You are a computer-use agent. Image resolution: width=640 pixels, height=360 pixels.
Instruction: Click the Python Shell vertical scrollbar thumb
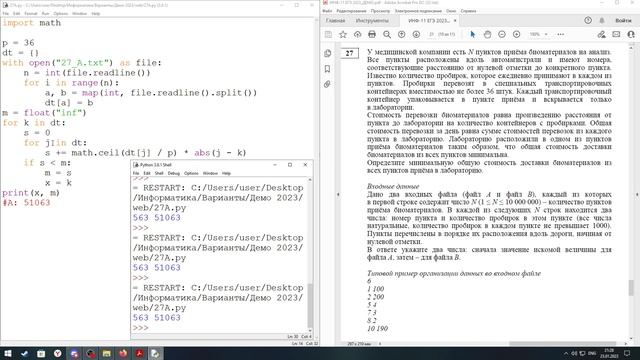coord(310,305)
